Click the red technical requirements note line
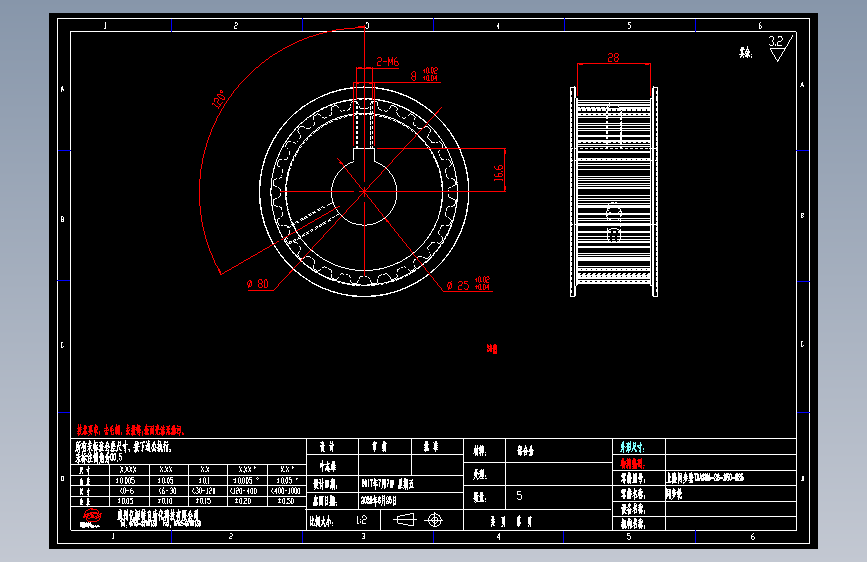The height and width of the screenshot is (562, 867). coord(130,430)
